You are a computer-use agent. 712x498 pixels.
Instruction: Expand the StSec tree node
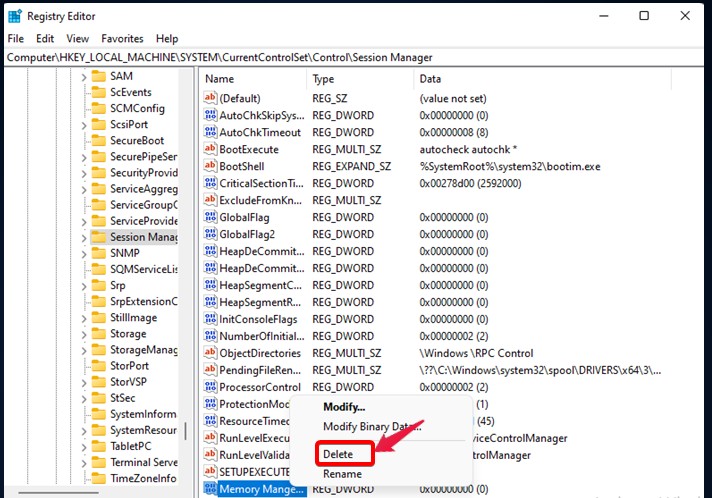pyautogui.click(x=83, y=398)
